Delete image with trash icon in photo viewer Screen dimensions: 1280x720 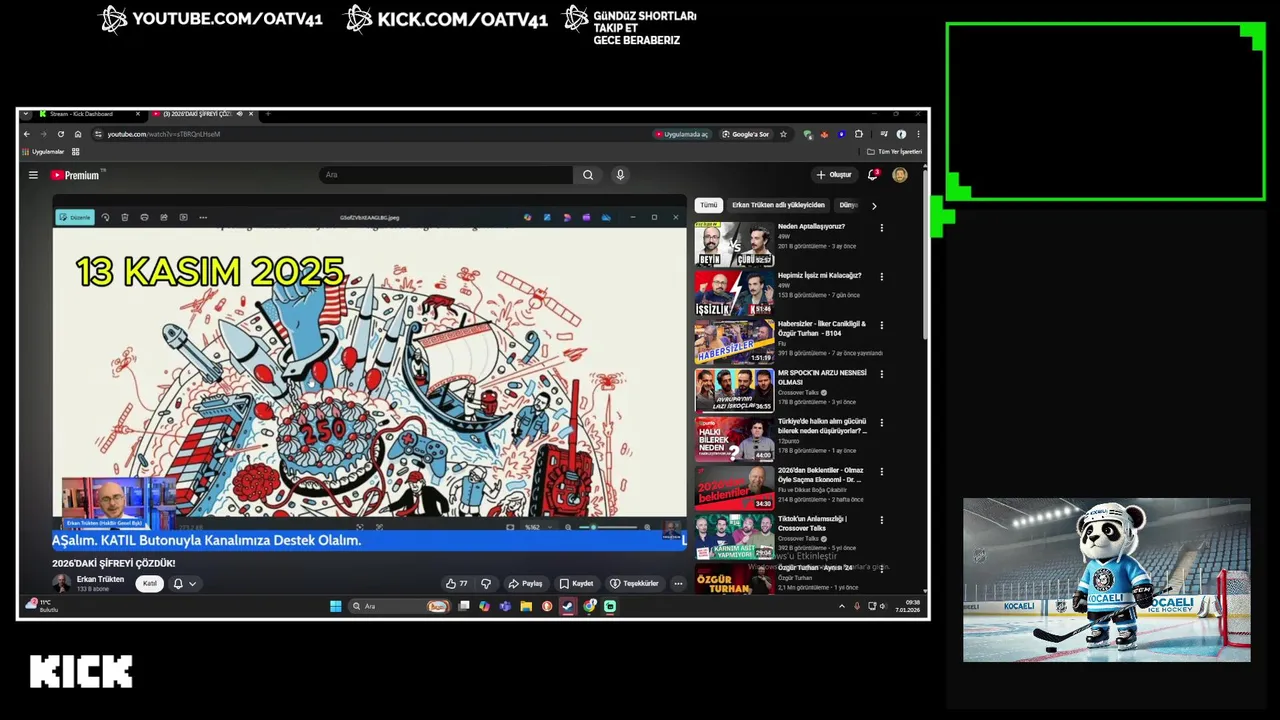point(125,217)
